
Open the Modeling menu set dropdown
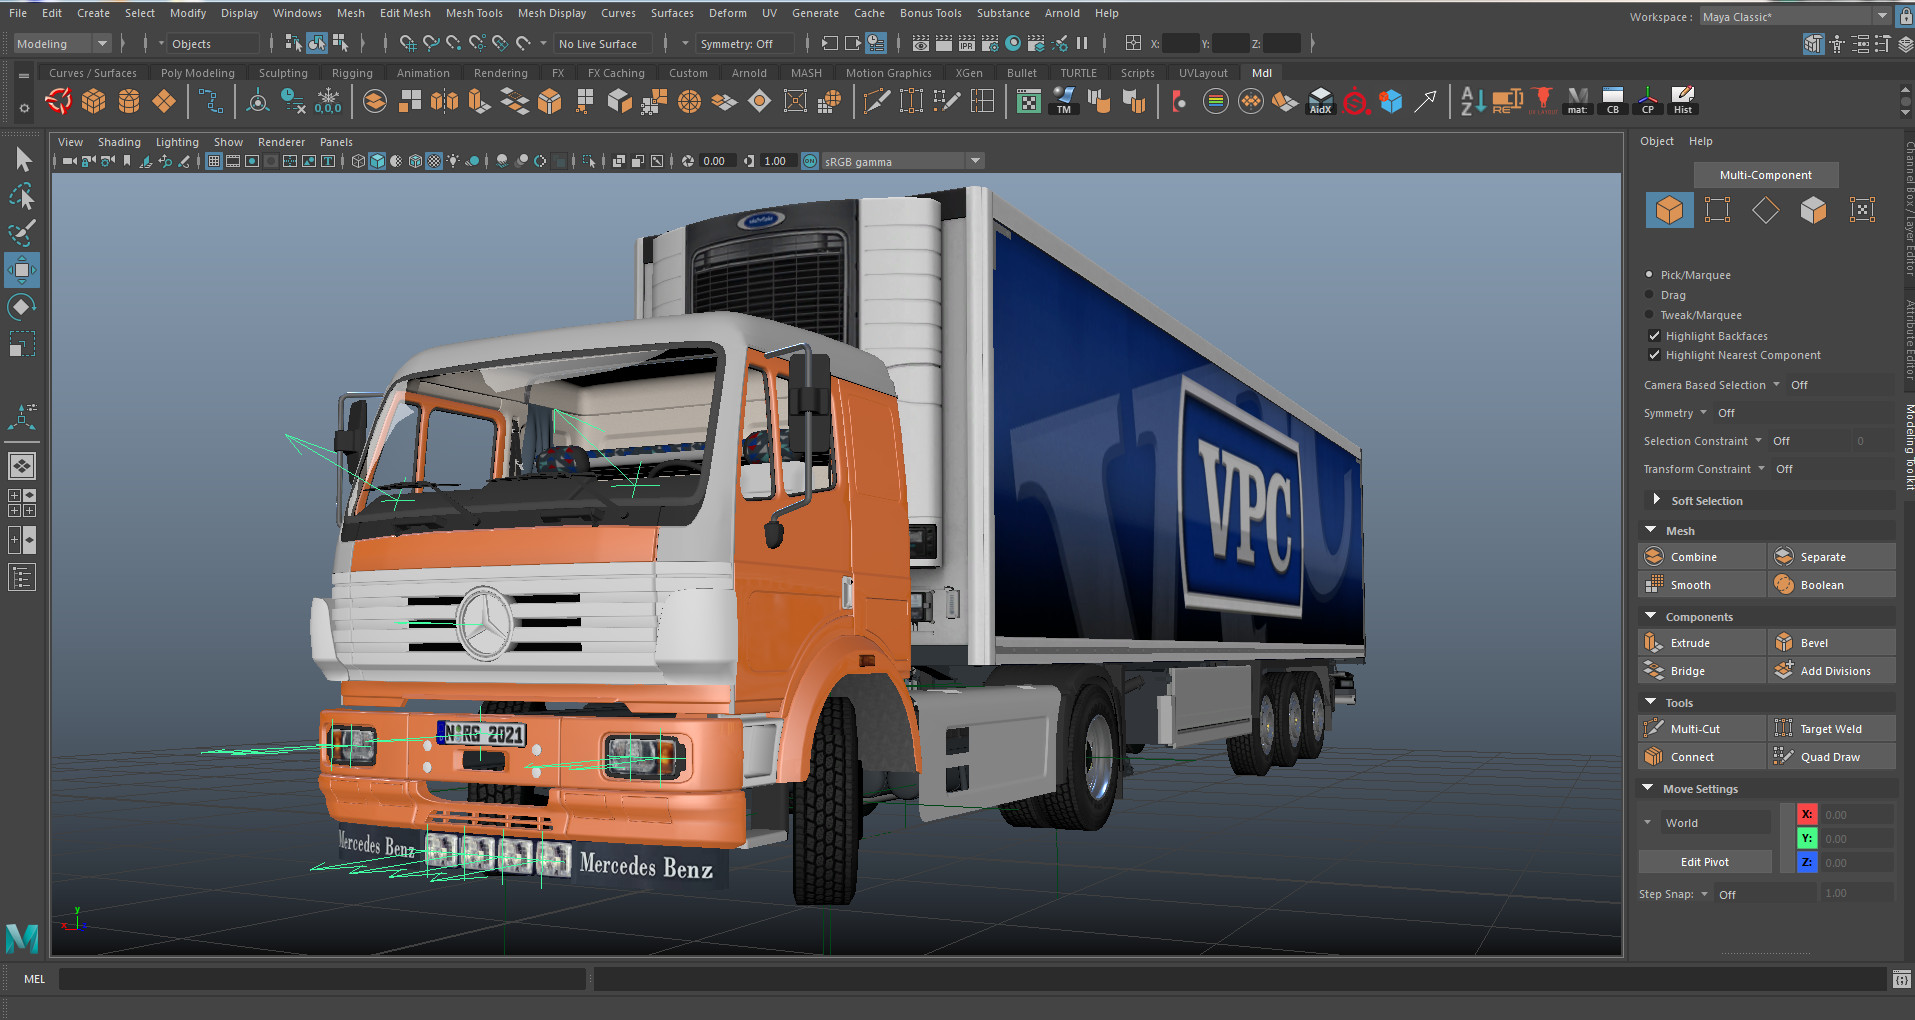(x=62, y=43)
